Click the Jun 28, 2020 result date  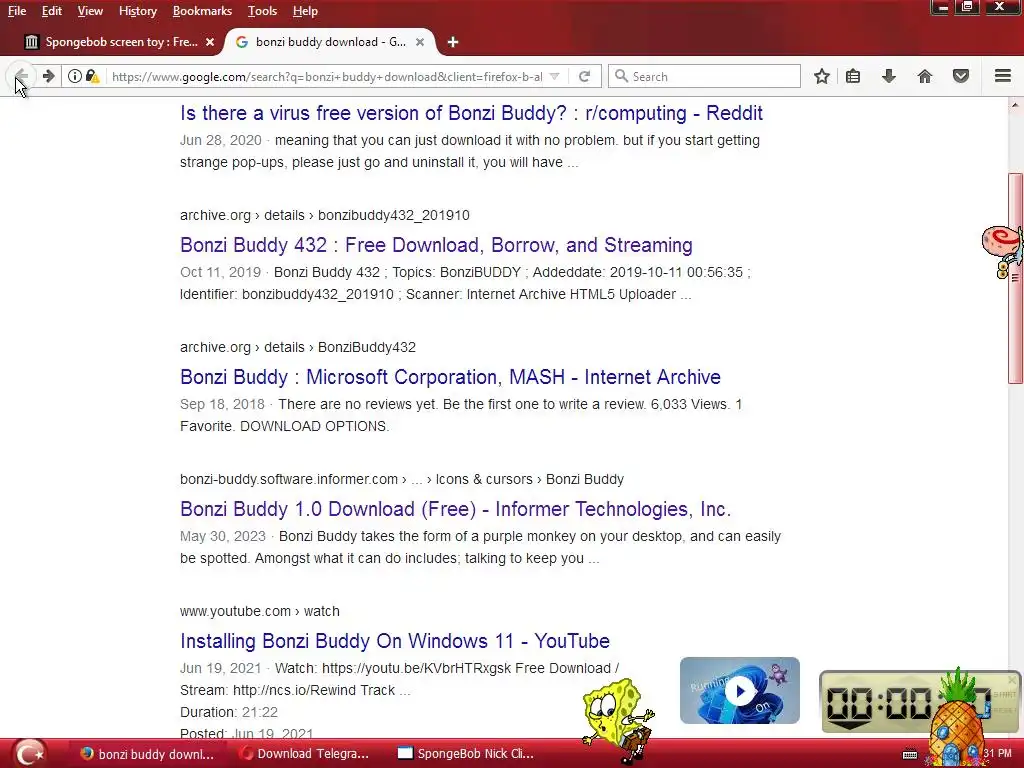[x=221, y=140]
